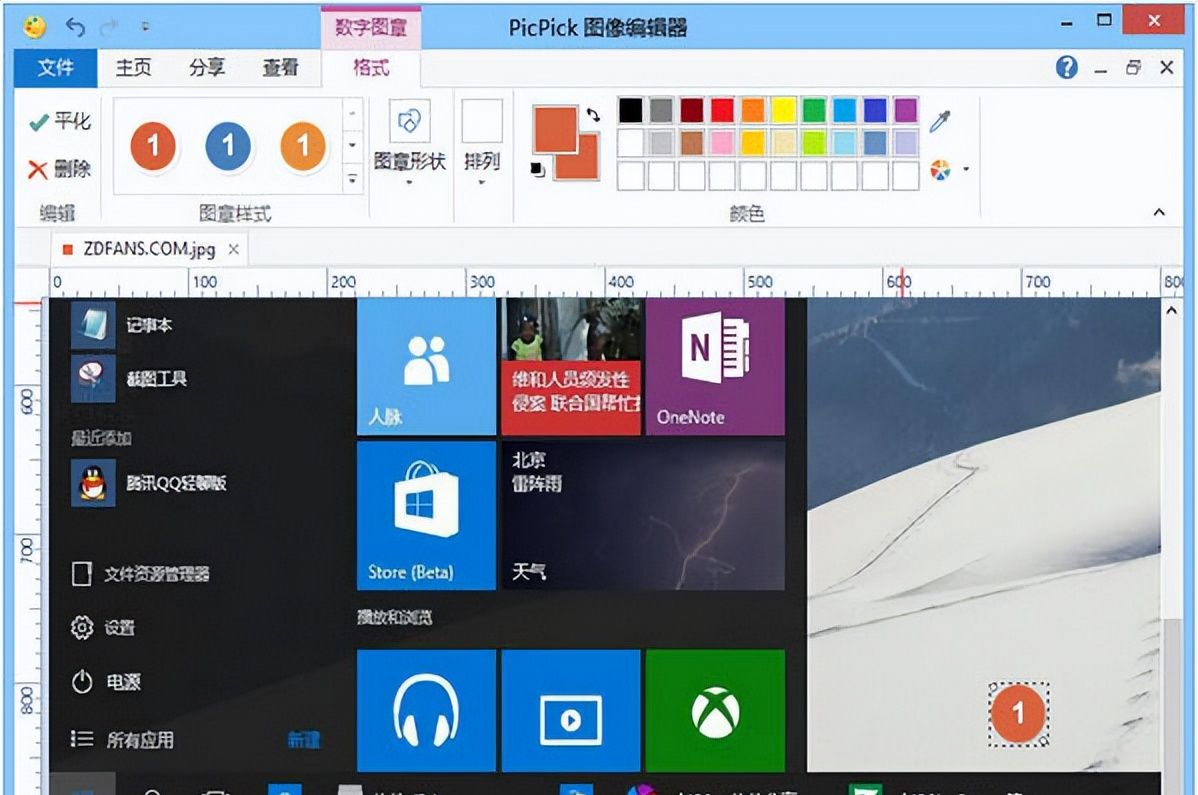Close the ZDFANS.COM.jpg document tab
1198x795 pixels.
(x=234, y=249)
